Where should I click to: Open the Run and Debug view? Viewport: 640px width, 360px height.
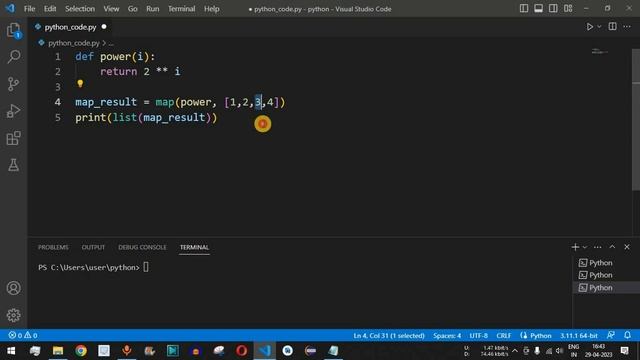tap(13, 111)
